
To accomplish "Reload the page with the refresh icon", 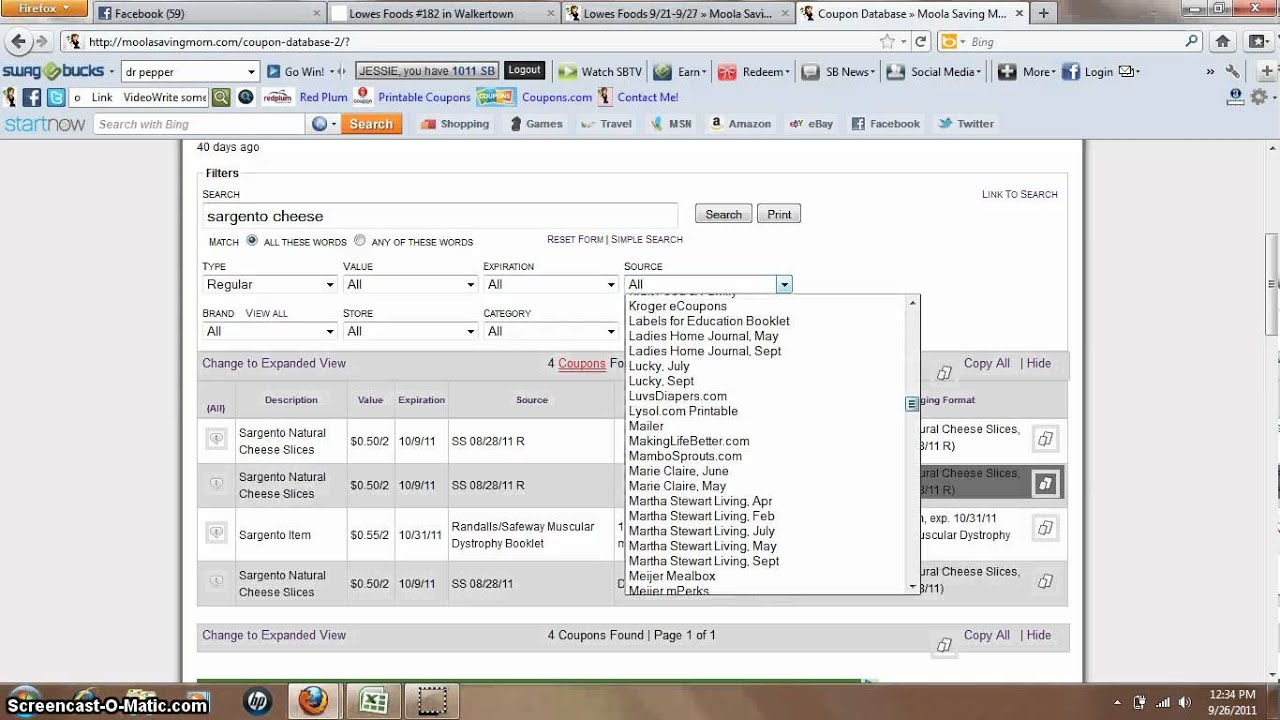I will [x=920, y=42].
